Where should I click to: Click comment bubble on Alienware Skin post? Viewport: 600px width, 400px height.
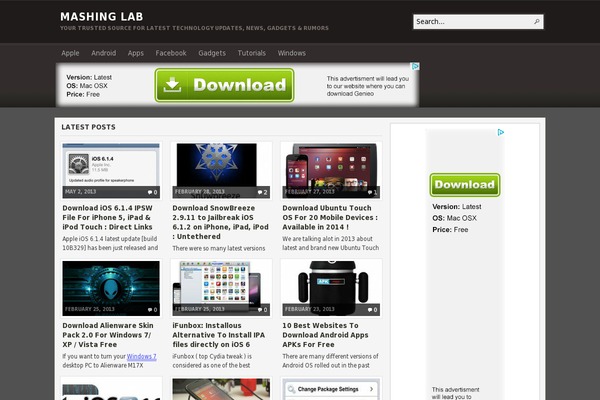pyautogui.click(x=152, y=310)
